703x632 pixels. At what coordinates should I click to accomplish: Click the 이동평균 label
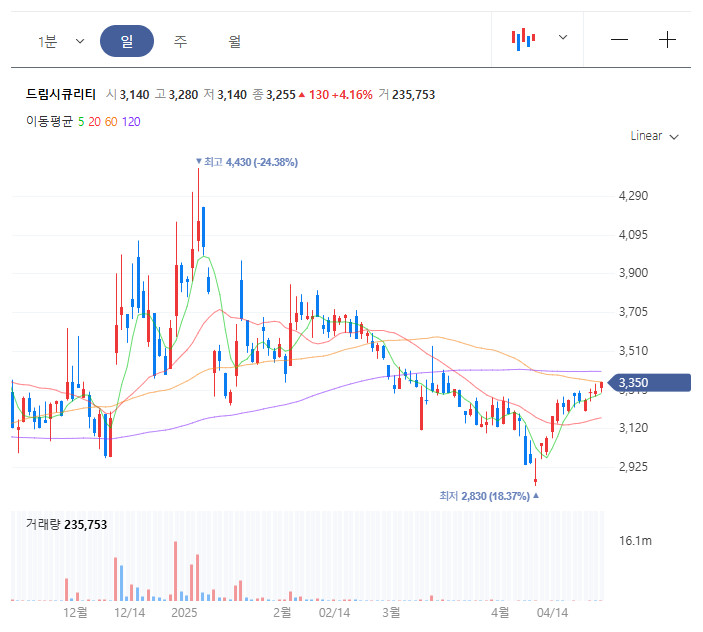(x=49, y=121)
